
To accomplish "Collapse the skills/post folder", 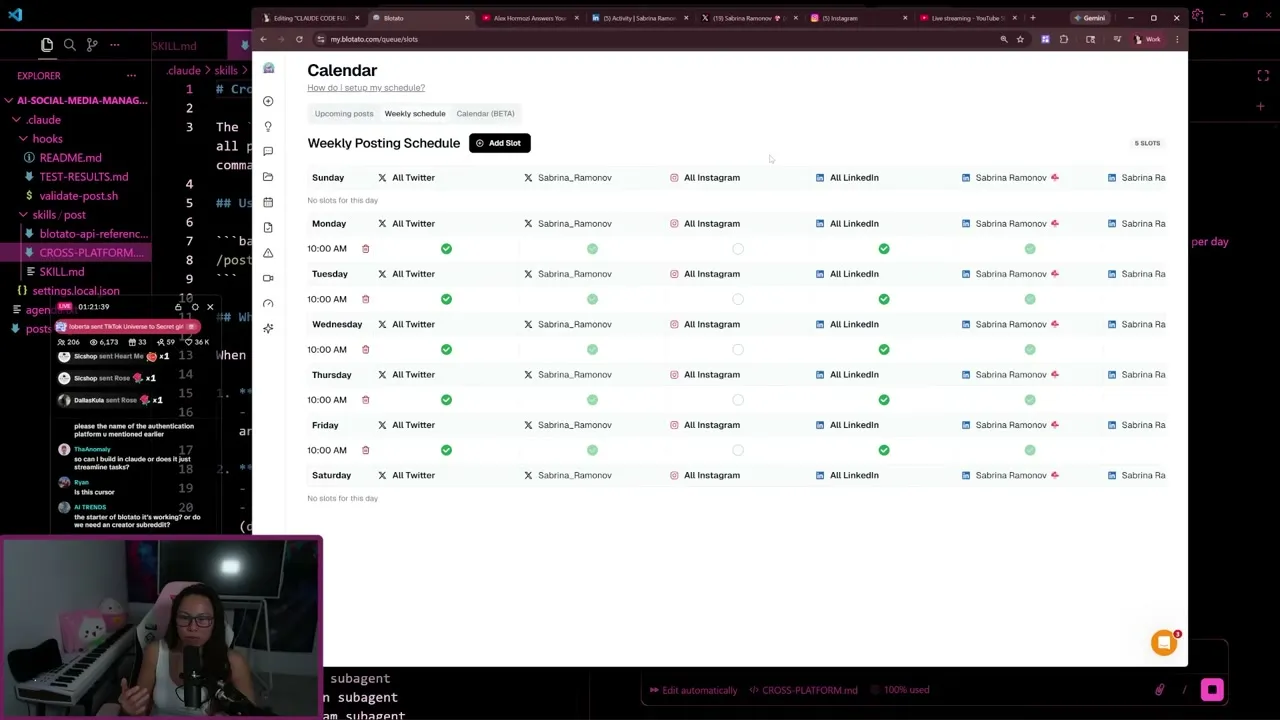I will point(23,215).
